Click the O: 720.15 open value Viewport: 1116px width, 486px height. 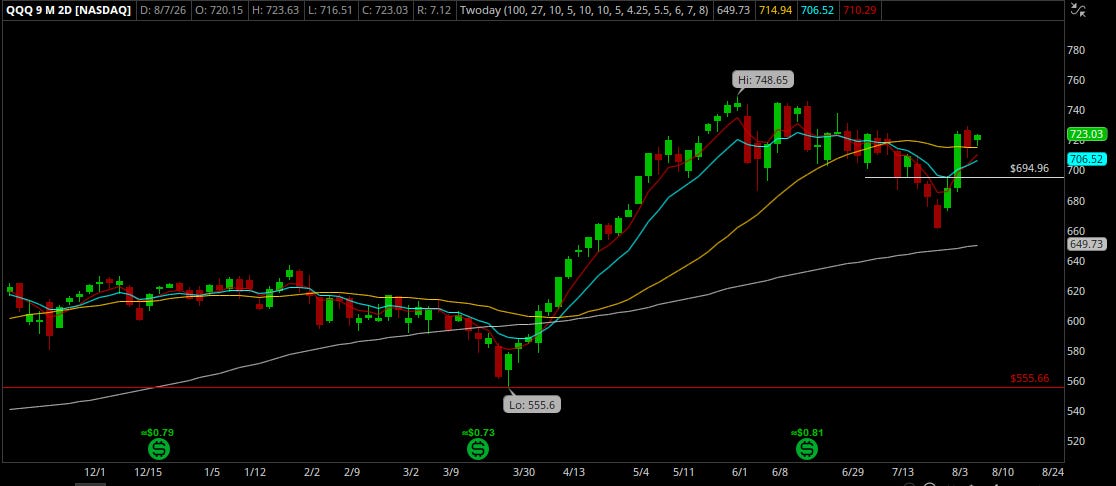coord(220,11)
